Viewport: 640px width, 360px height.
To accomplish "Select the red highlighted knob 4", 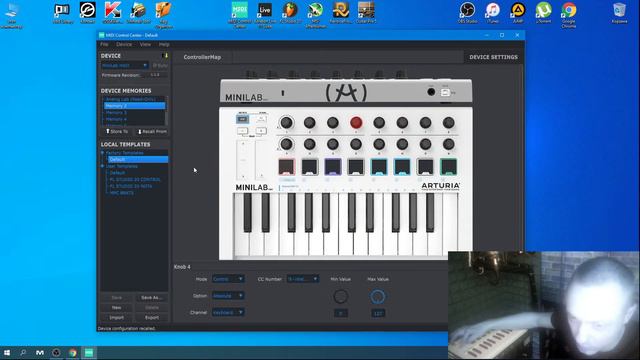I will pos(356,122).
